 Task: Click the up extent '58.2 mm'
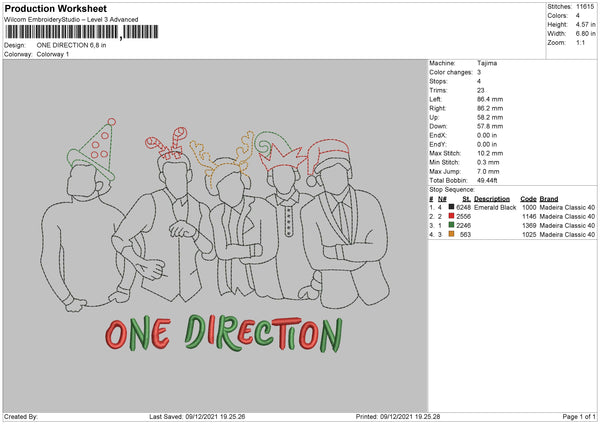[x=490, y=117]
